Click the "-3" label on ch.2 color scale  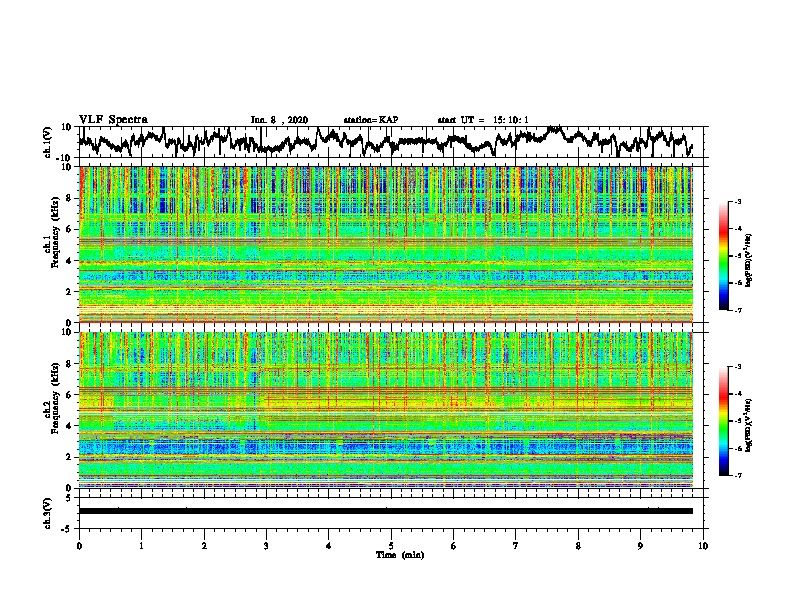(737, 367)
